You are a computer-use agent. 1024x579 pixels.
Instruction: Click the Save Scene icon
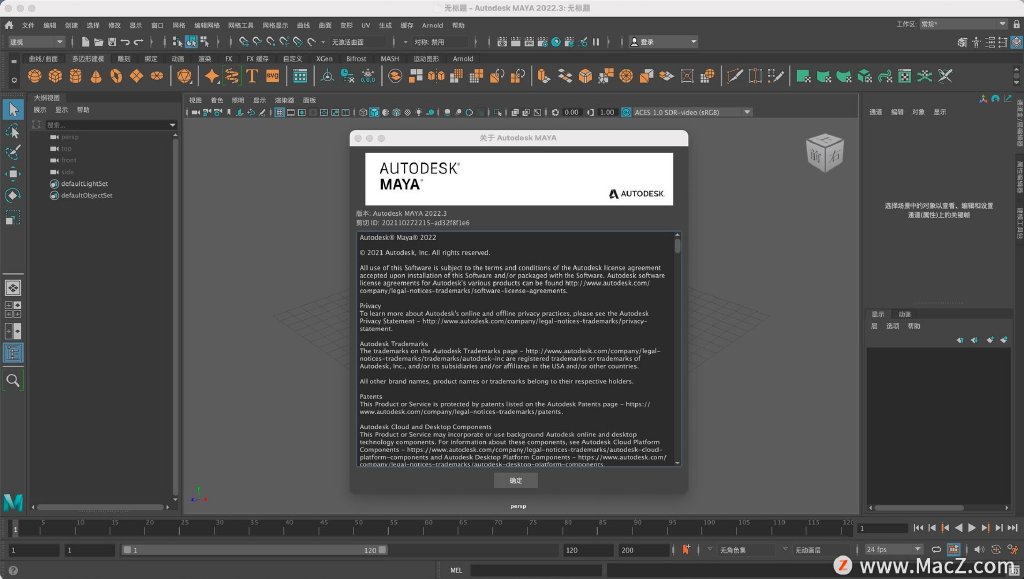pyautogui.click(x=112, y=42)
